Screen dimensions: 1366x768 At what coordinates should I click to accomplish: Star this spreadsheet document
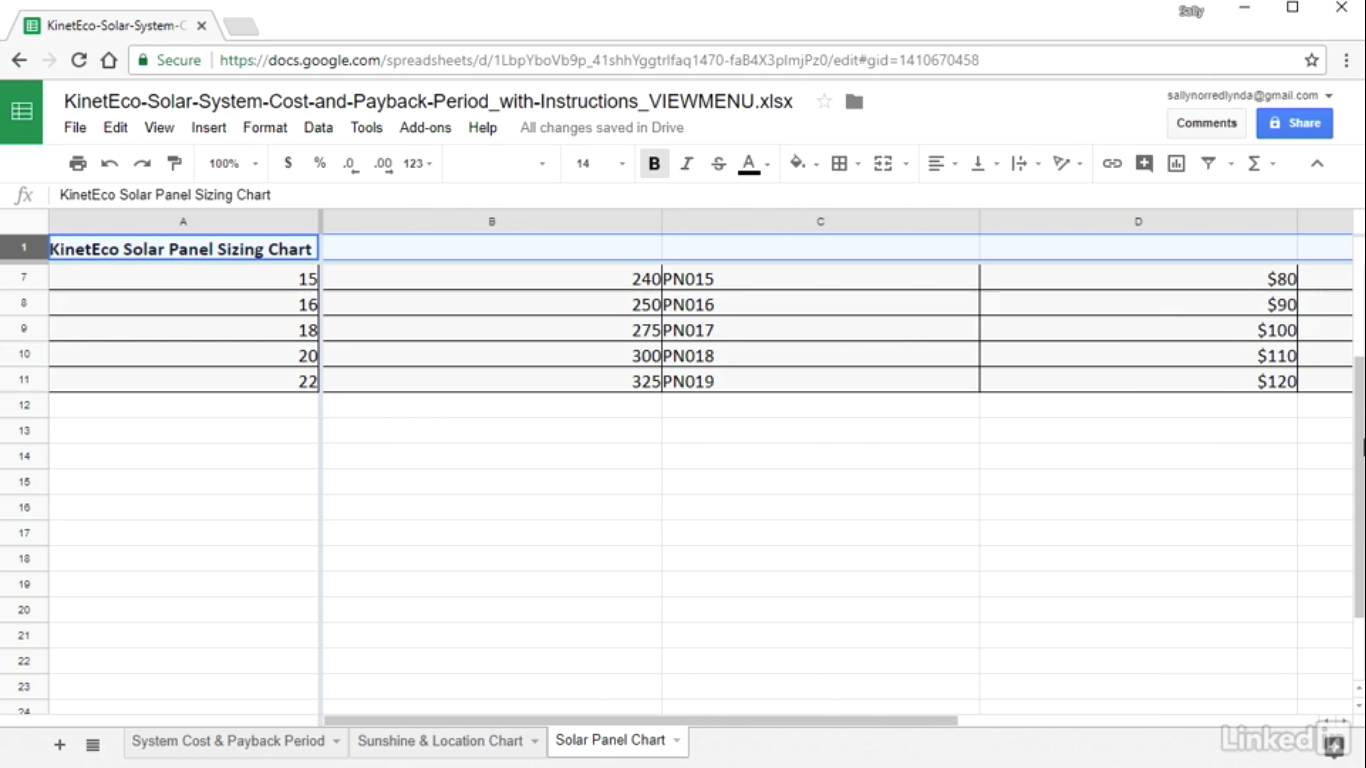[824, 101]
